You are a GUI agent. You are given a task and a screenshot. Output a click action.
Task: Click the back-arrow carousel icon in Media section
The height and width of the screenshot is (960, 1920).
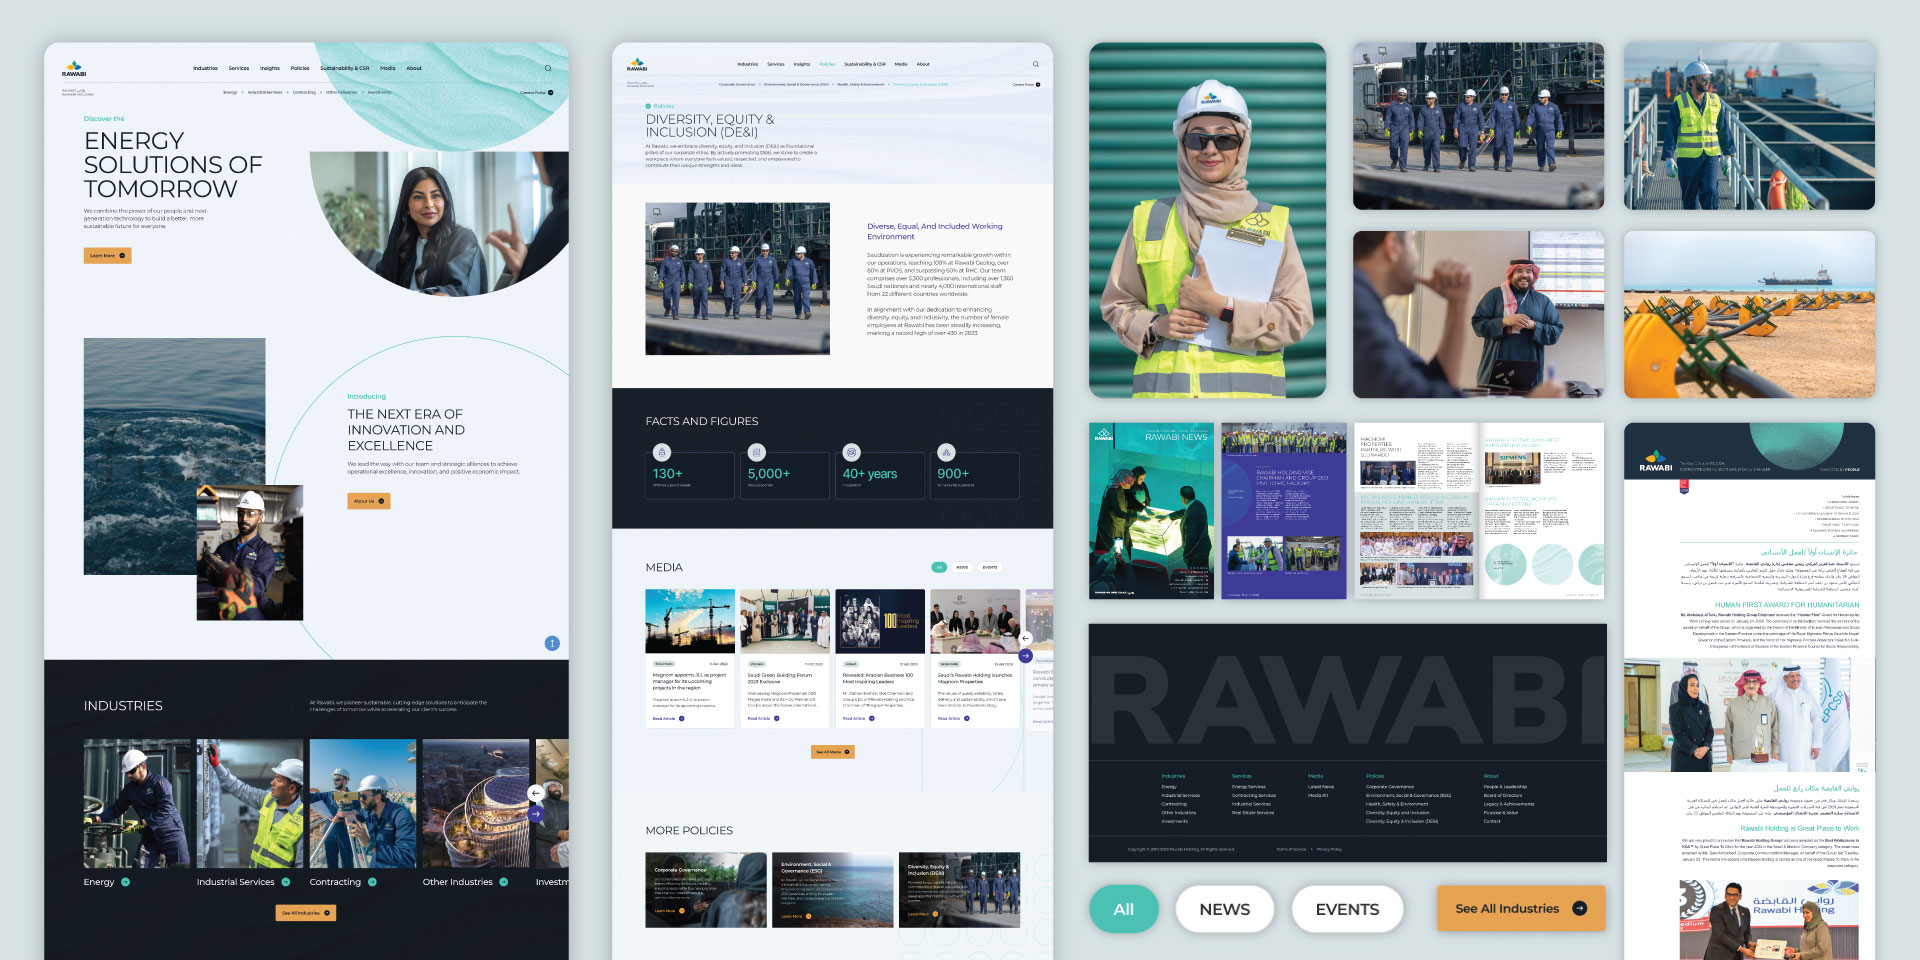(x=1025, y=638)
